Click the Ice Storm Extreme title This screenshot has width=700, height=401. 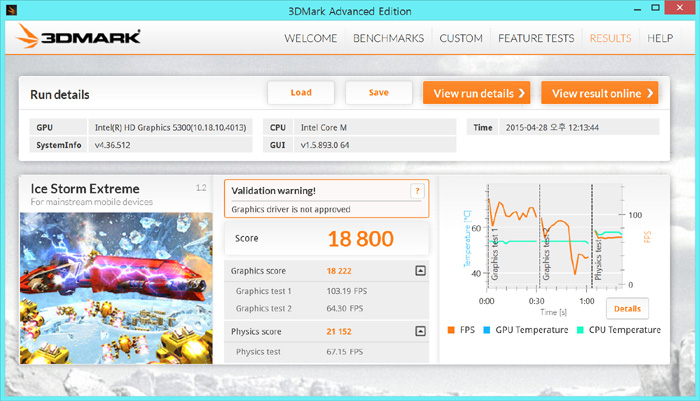(85, 189)
